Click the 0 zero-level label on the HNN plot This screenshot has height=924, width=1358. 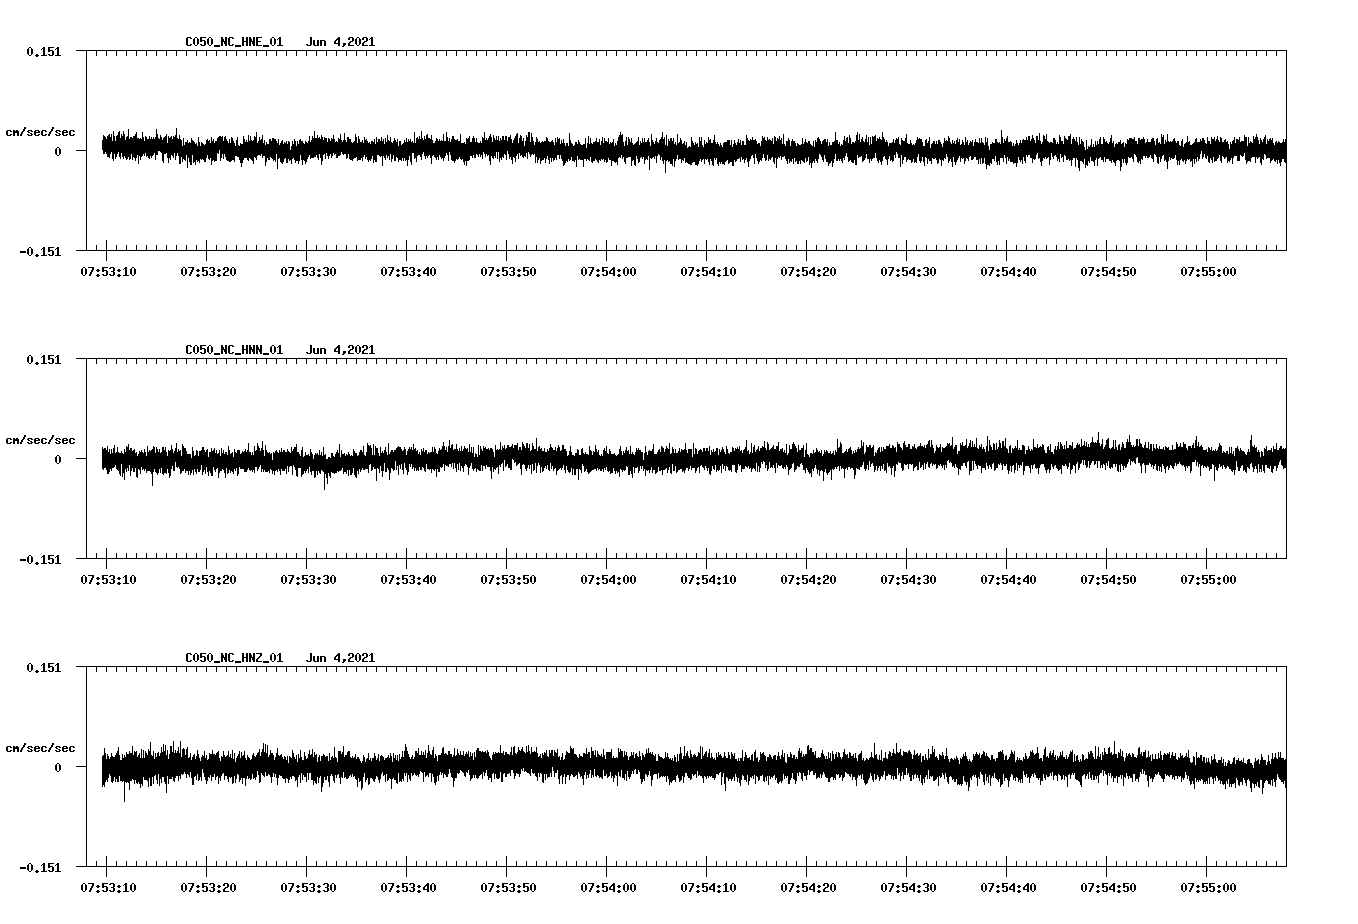[x=58, y=460]
